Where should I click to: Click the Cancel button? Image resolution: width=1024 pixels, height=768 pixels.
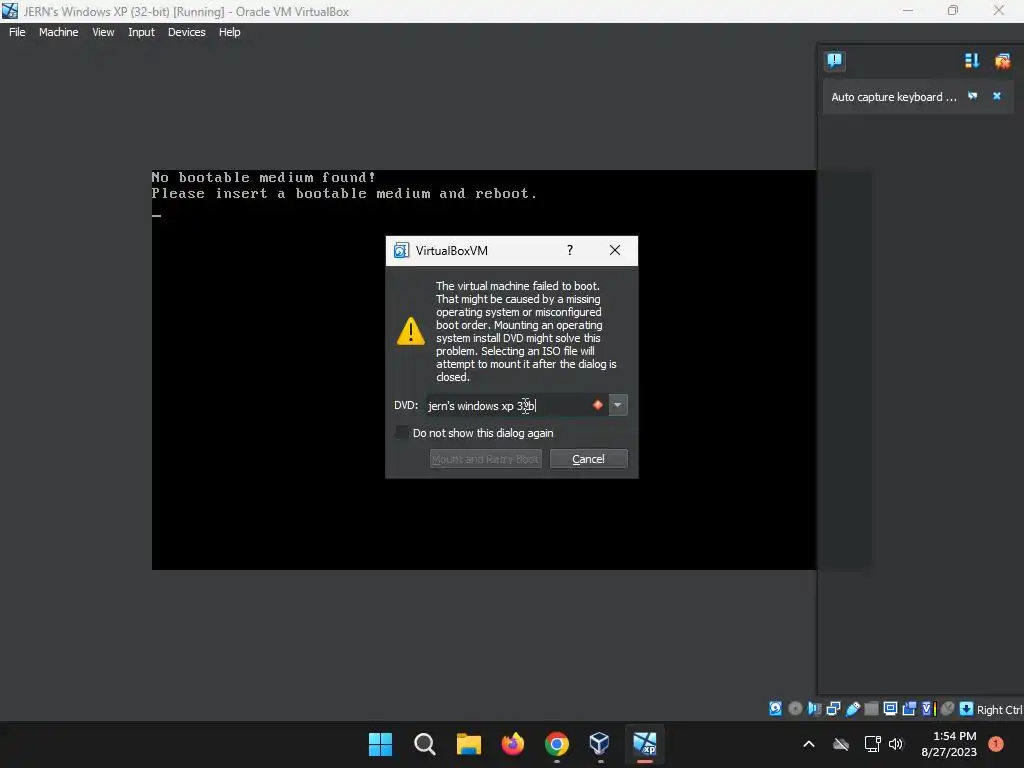coord(588,459)
